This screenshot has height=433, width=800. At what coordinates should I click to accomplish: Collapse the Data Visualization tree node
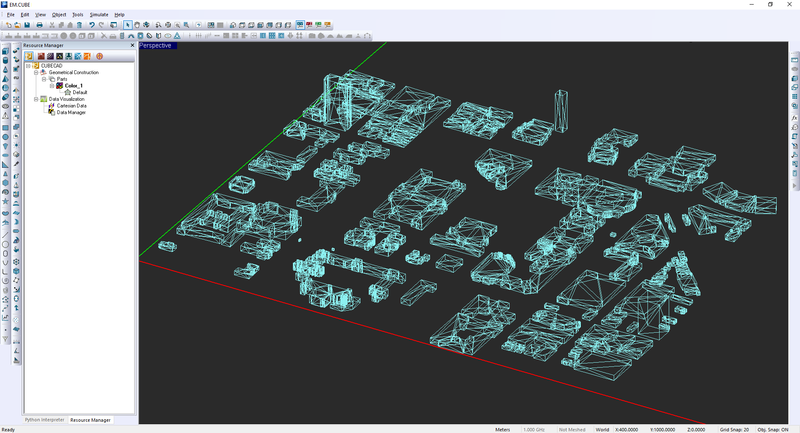coord(35,99)
